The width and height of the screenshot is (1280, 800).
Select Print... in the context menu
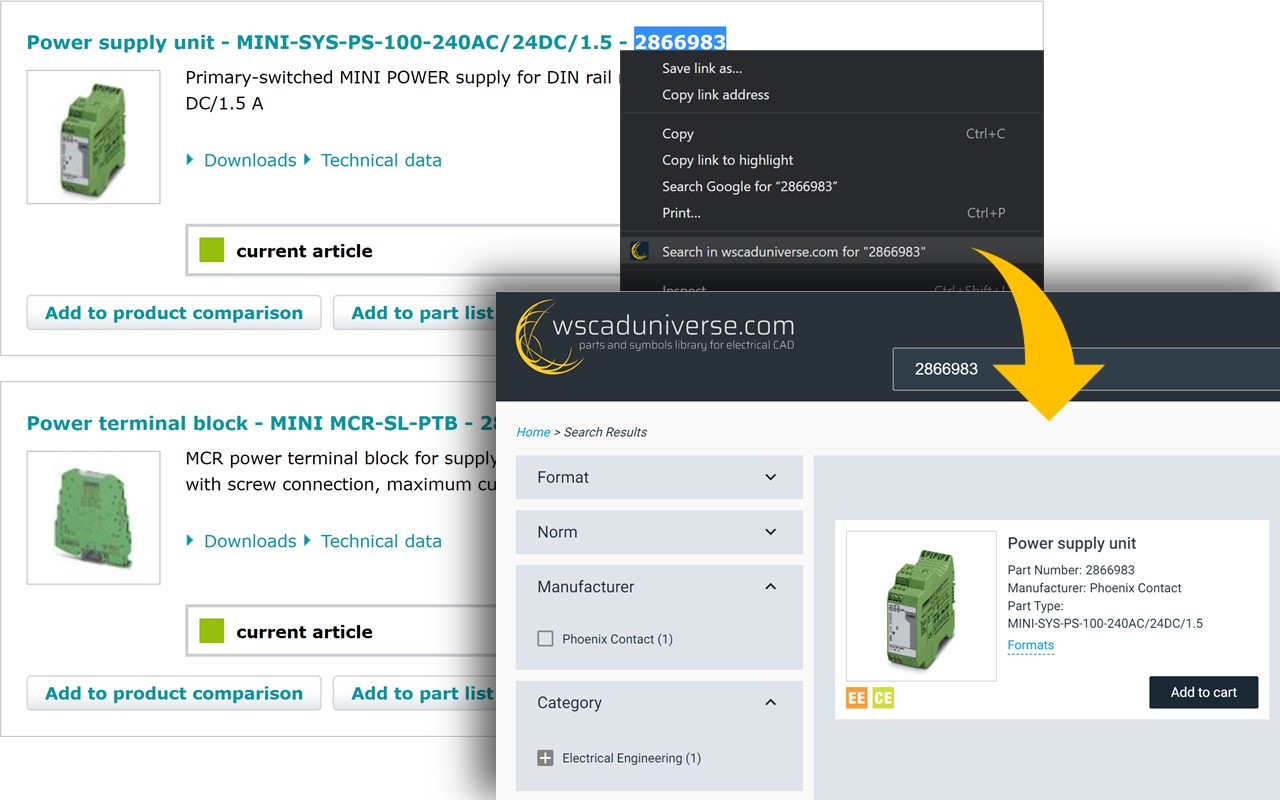pyautogui.click(x=832, y=212)
